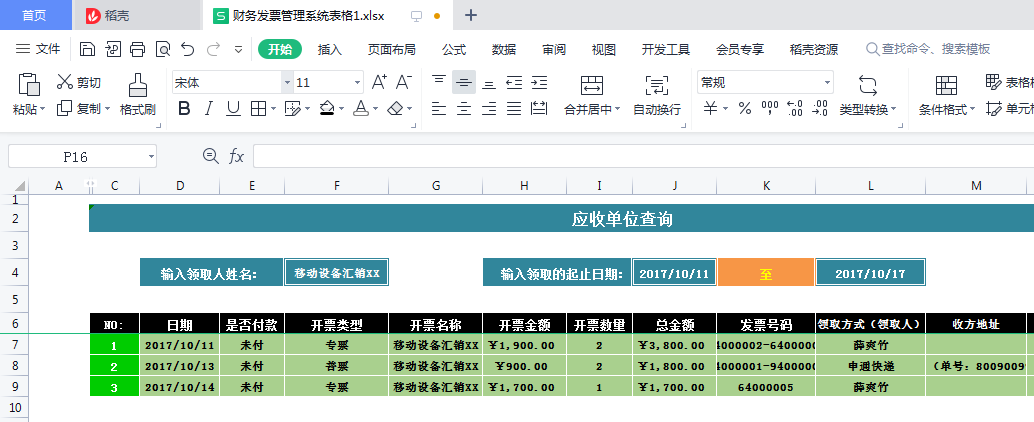Click the fill color bucket swatch

point(327,109)
